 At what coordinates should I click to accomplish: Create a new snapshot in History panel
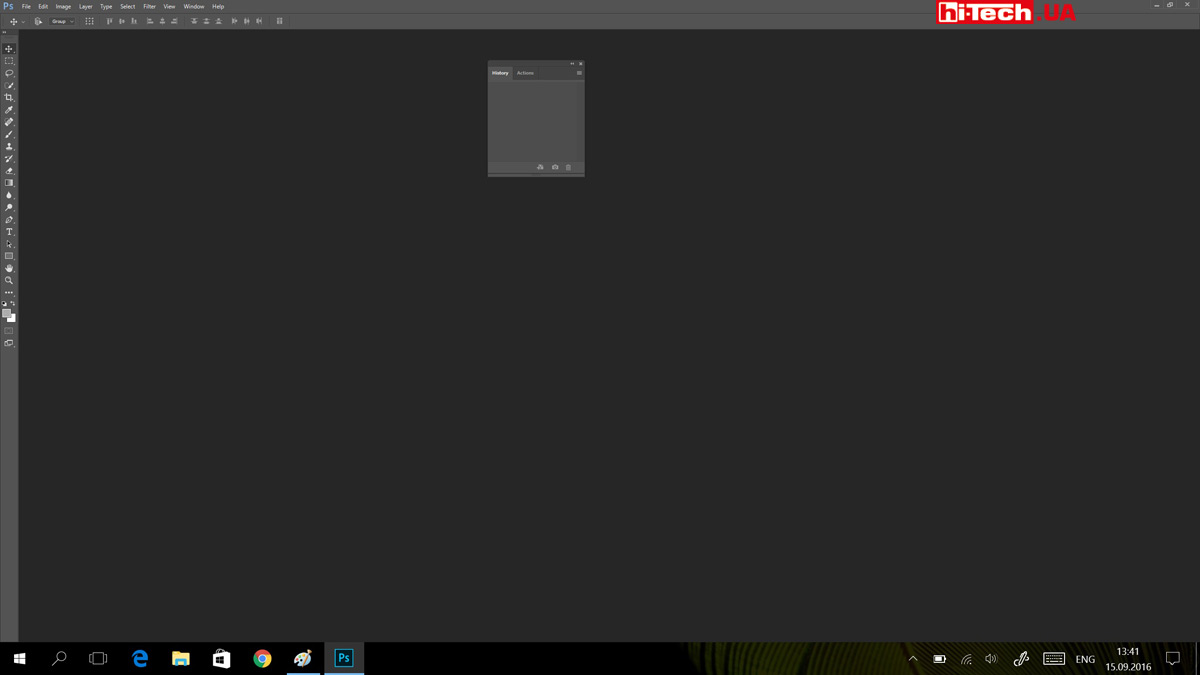click(x=555, y=167)
